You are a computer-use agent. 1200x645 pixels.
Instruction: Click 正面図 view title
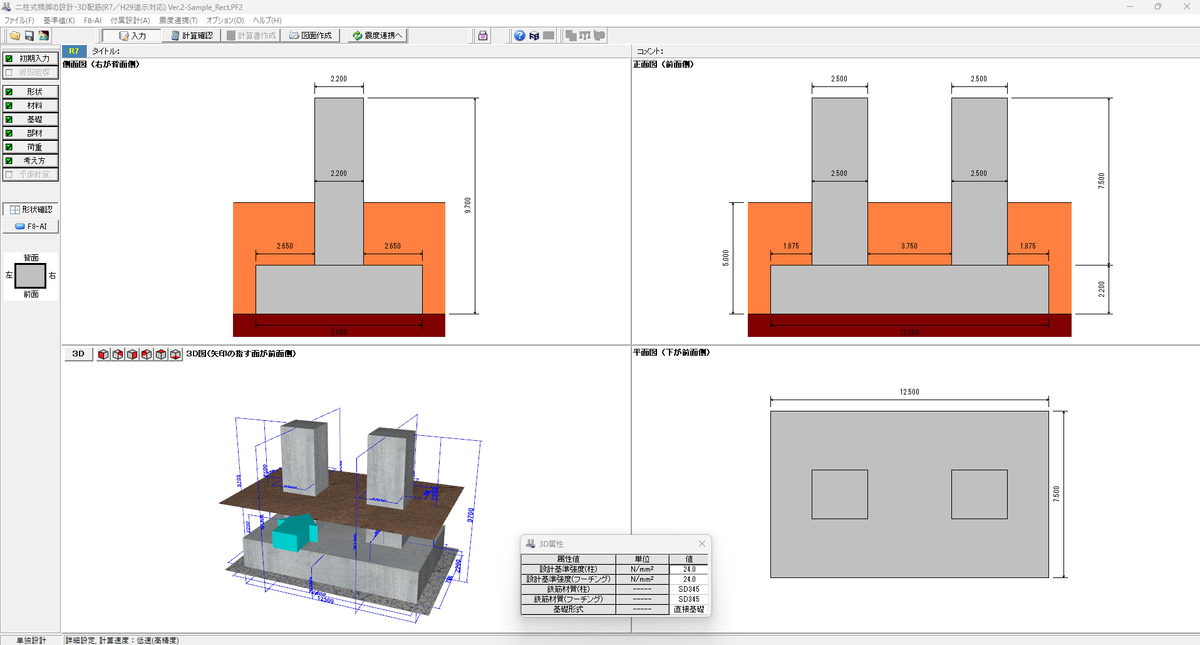[663, 64]
